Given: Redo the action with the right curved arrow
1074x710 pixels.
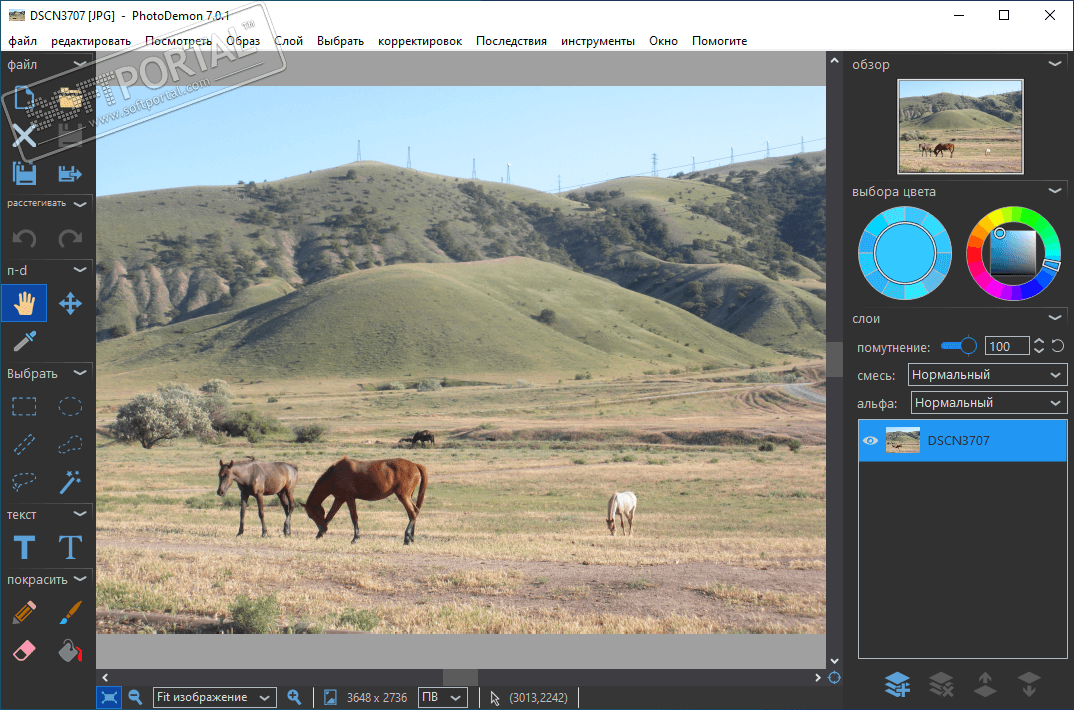Looking at the screenshot, I should coord(70,238).
